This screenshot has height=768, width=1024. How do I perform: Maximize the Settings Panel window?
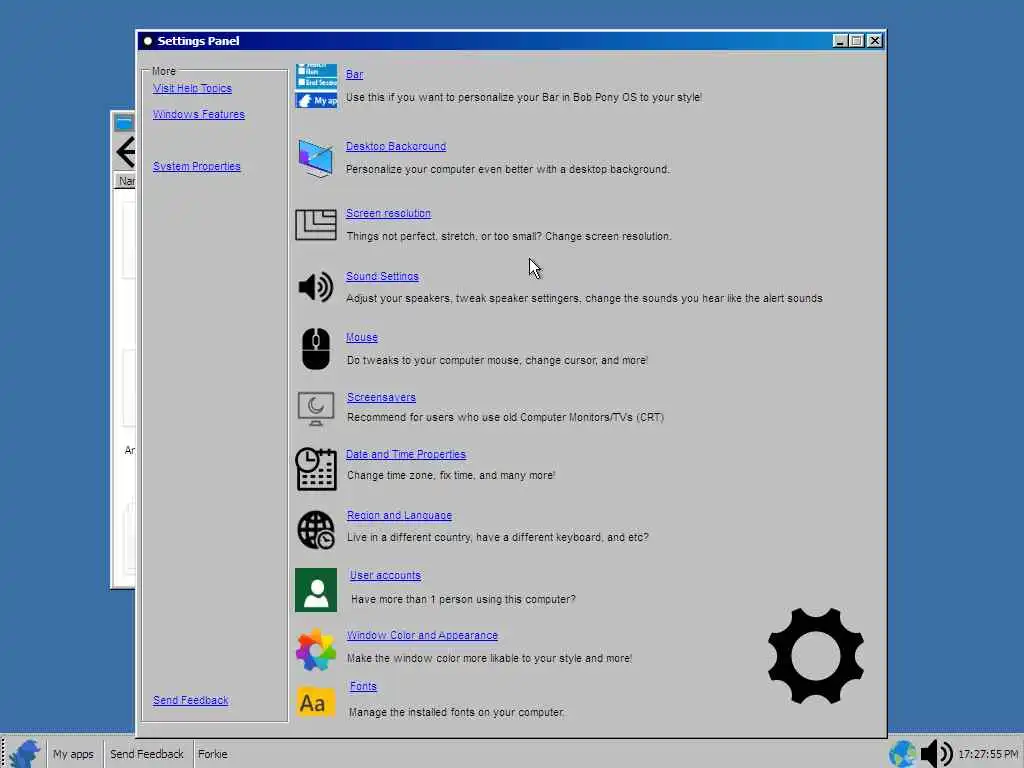coord(857,41)
